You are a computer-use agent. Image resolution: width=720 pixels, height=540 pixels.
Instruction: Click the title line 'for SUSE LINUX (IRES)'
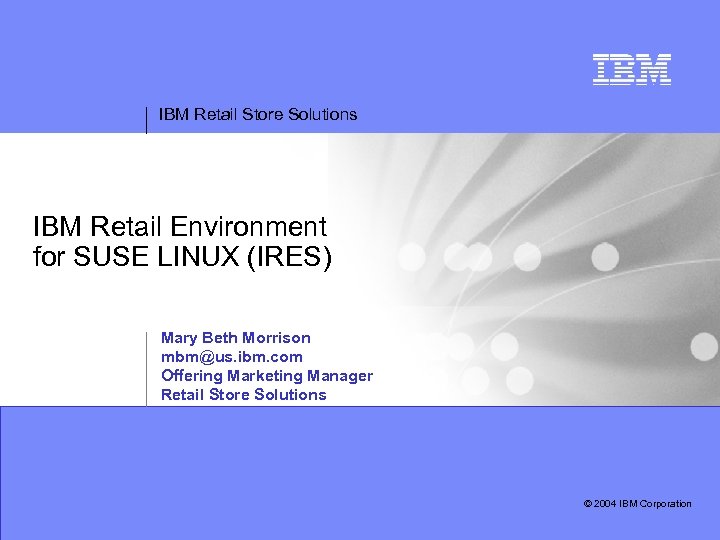[x=182, y=256]
